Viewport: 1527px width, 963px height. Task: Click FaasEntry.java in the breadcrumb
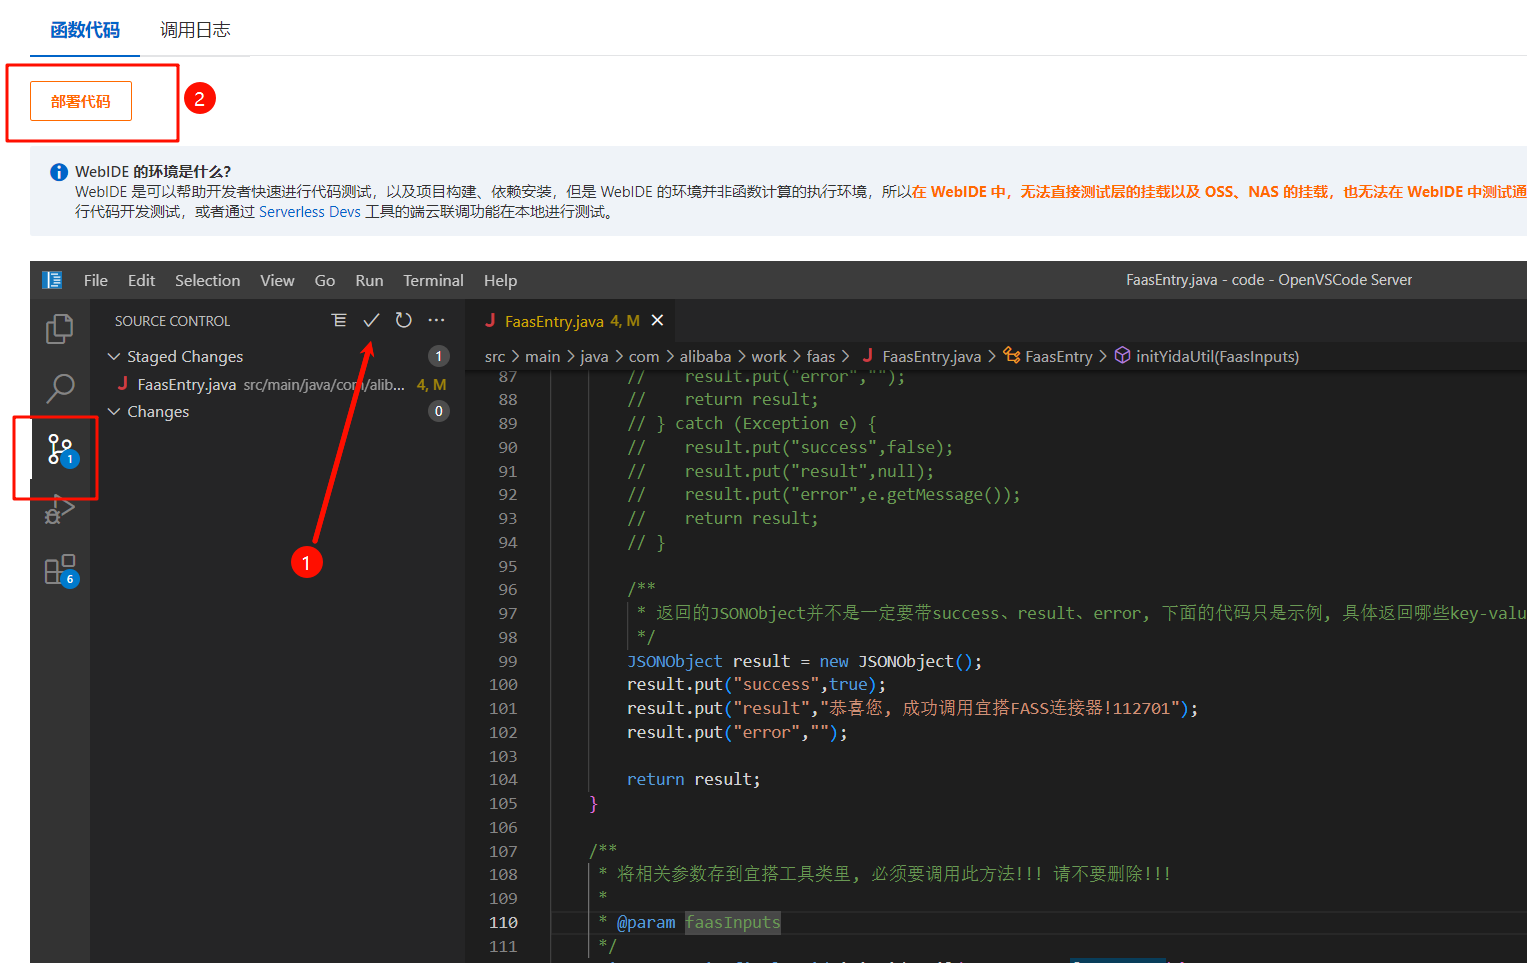[931, 356]
